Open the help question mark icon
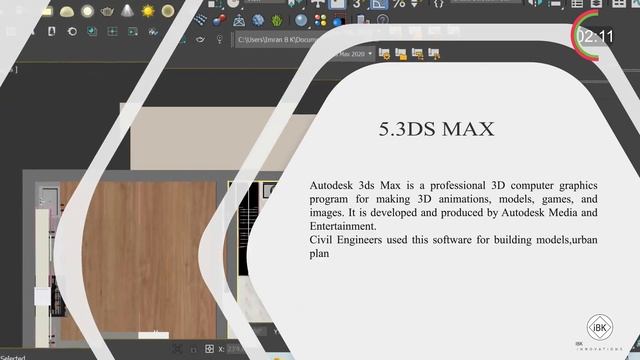The height and width of the screenshot is (360, 640). [382, 20]
